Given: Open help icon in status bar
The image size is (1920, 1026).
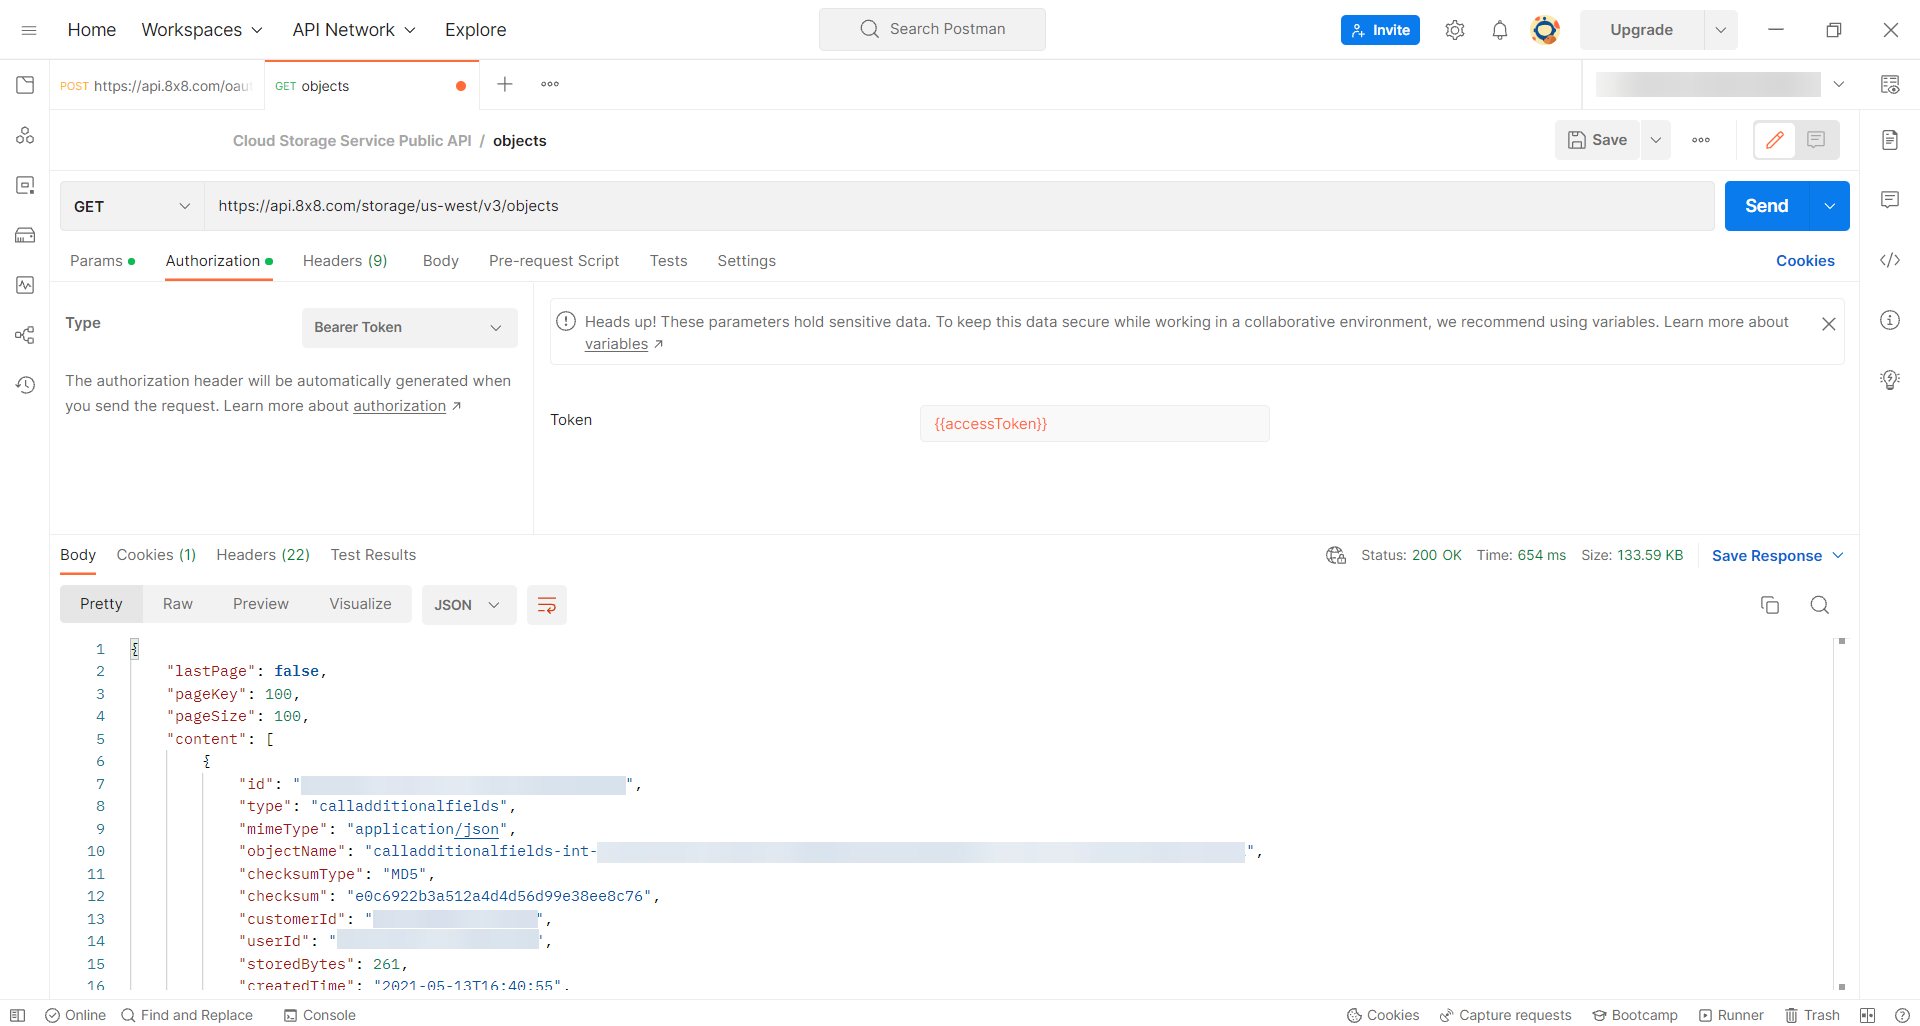Looking at the screenshot, I should click(x=1902, y=1015).
